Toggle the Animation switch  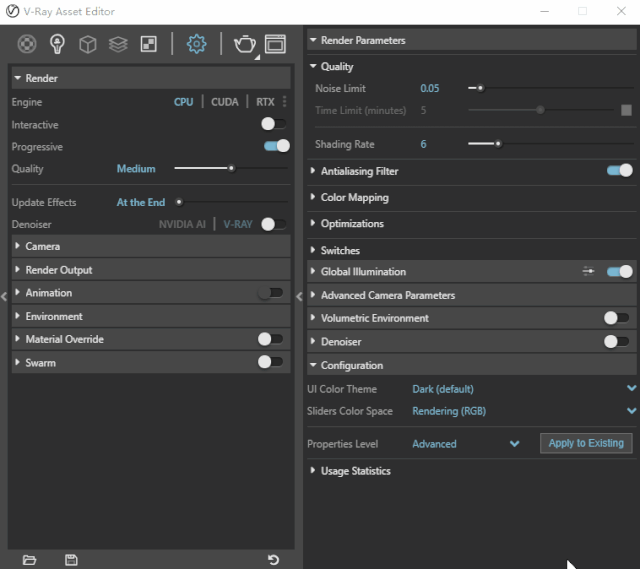[x=271, y=293]
